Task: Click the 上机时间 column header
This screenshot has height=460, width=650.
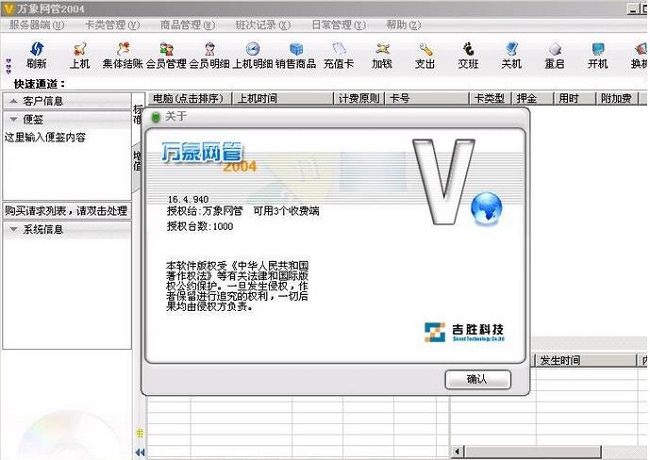Action: click(x=284, y=99)
